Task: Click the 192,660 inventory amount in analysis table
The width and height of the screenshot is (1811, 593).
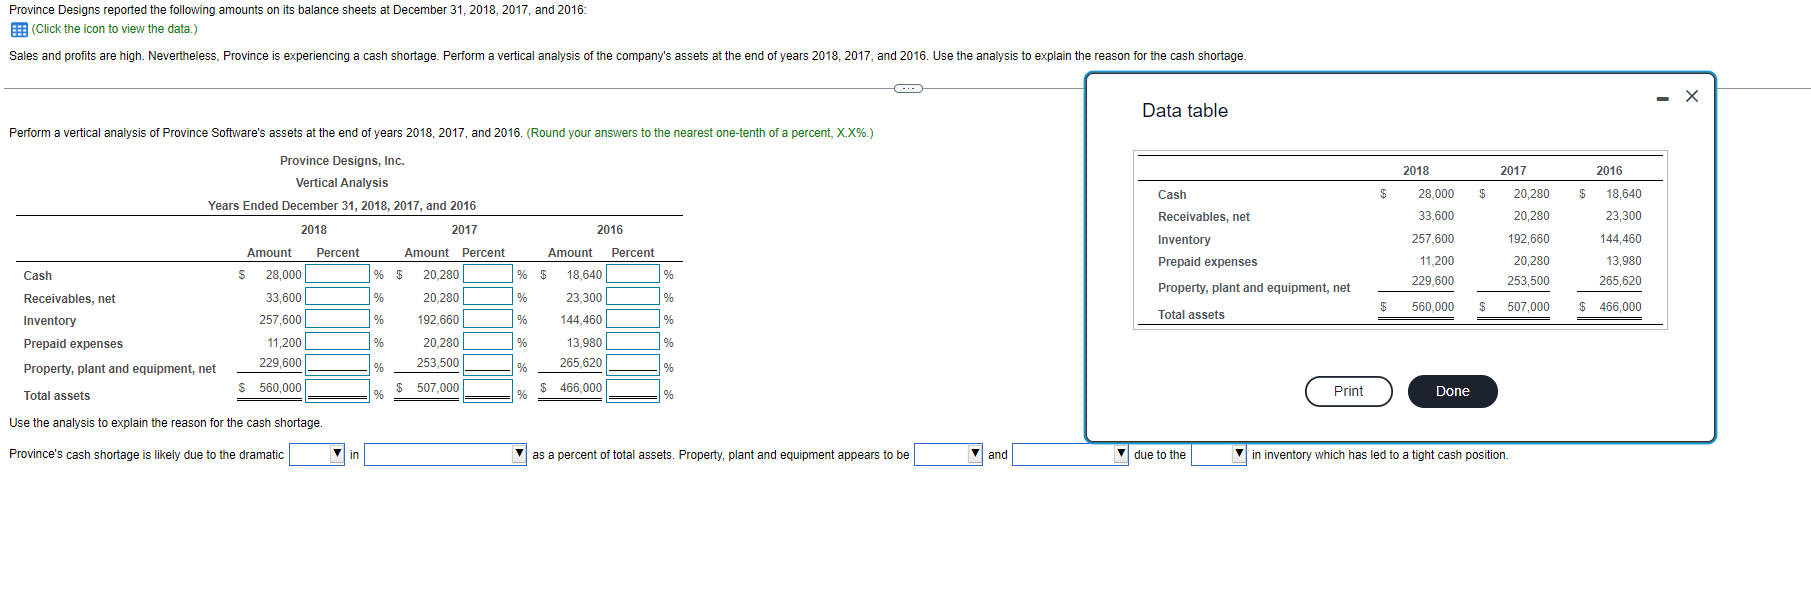Action: coord(438,320)
